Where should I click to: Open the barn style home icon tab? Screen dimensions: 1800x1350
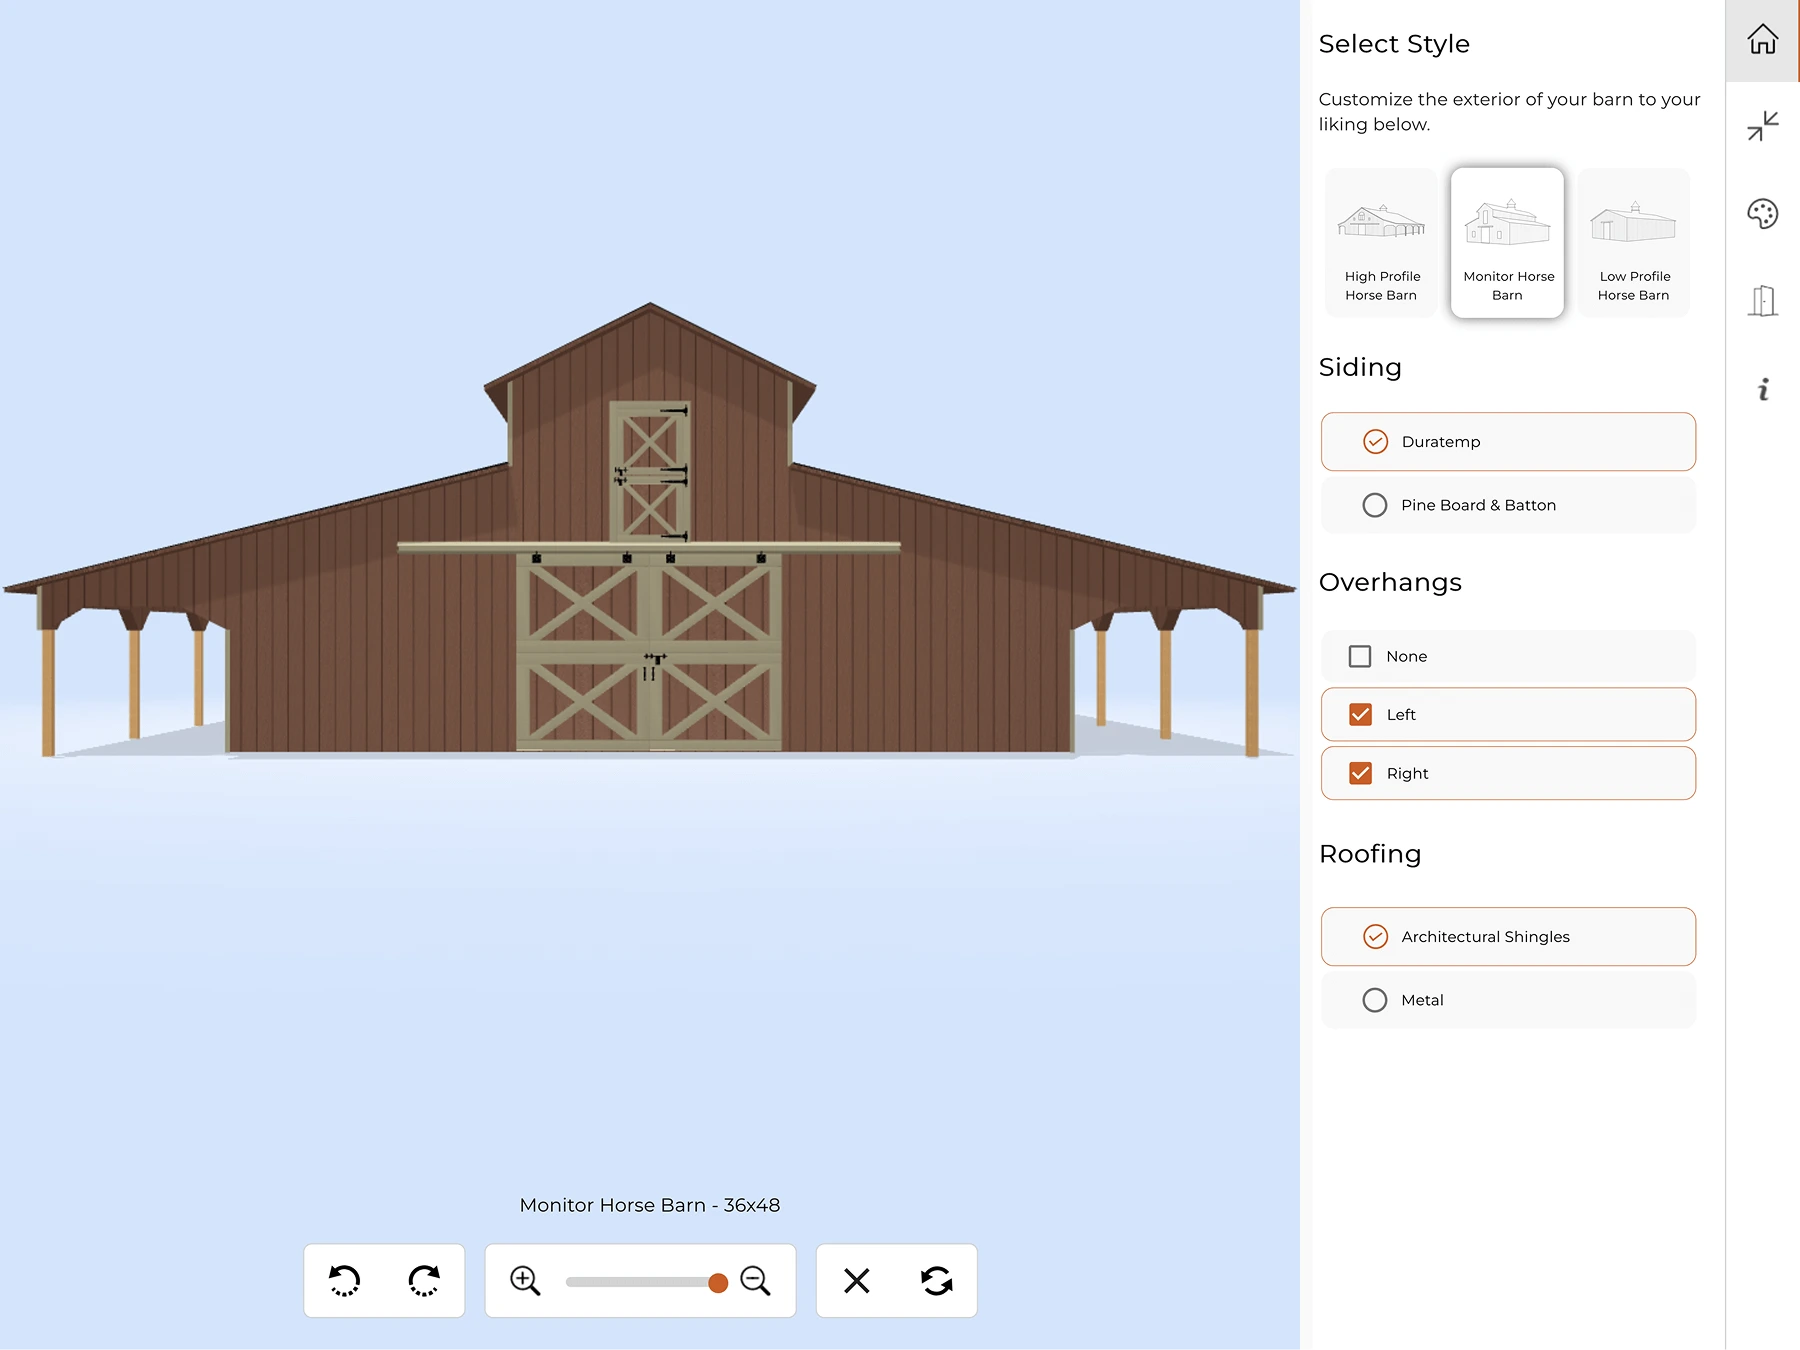1762,40
